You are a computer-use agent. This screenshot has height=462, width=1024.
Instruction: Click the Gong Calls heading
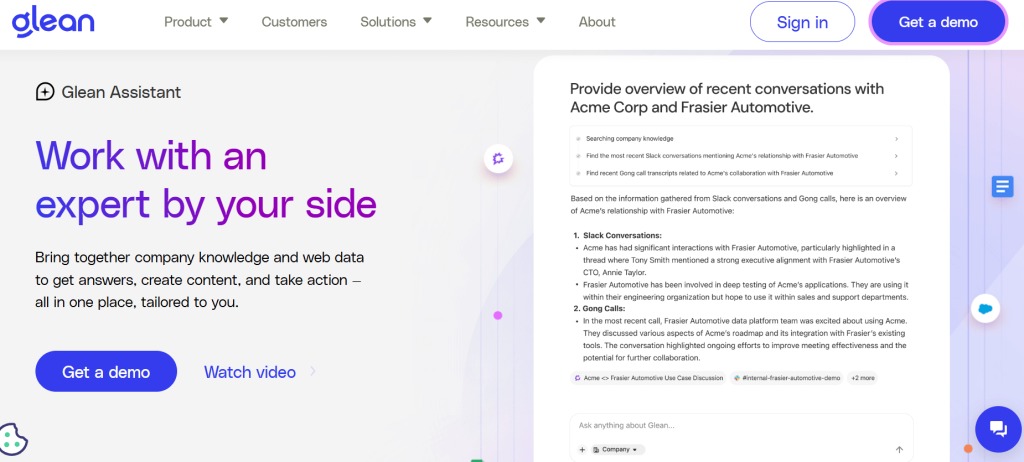(604, 308)
